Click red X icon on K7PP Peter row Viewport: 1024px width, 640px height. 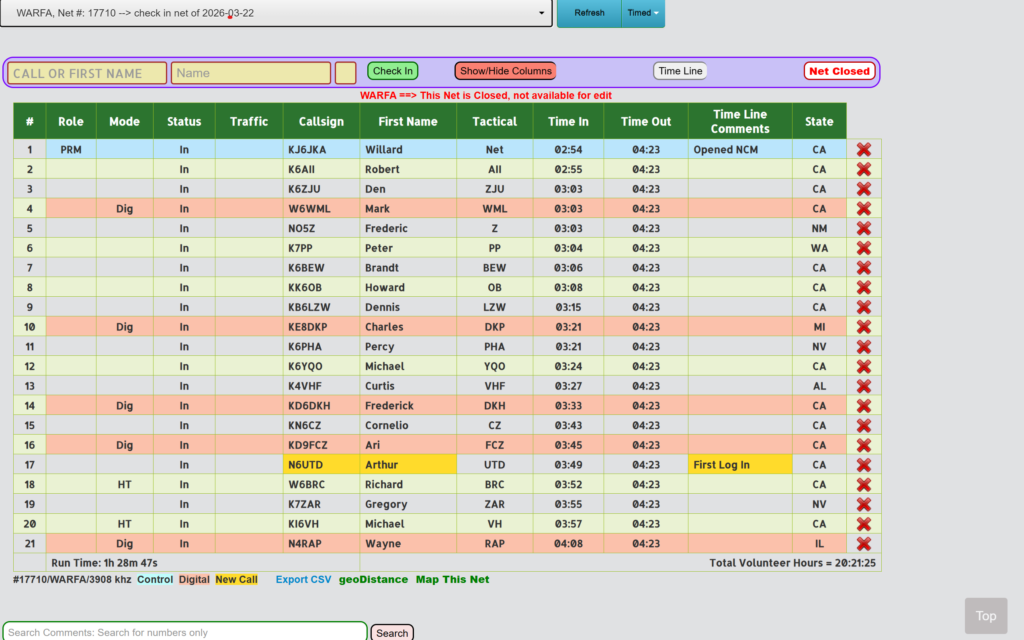(x=864, y=248)
